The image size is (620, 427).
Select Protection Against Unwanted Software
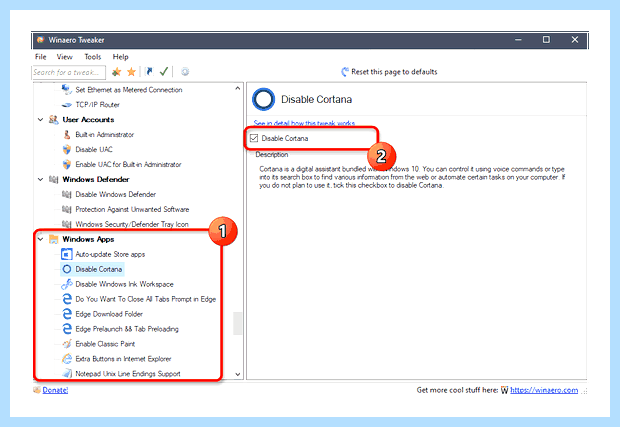click(132, 209)
